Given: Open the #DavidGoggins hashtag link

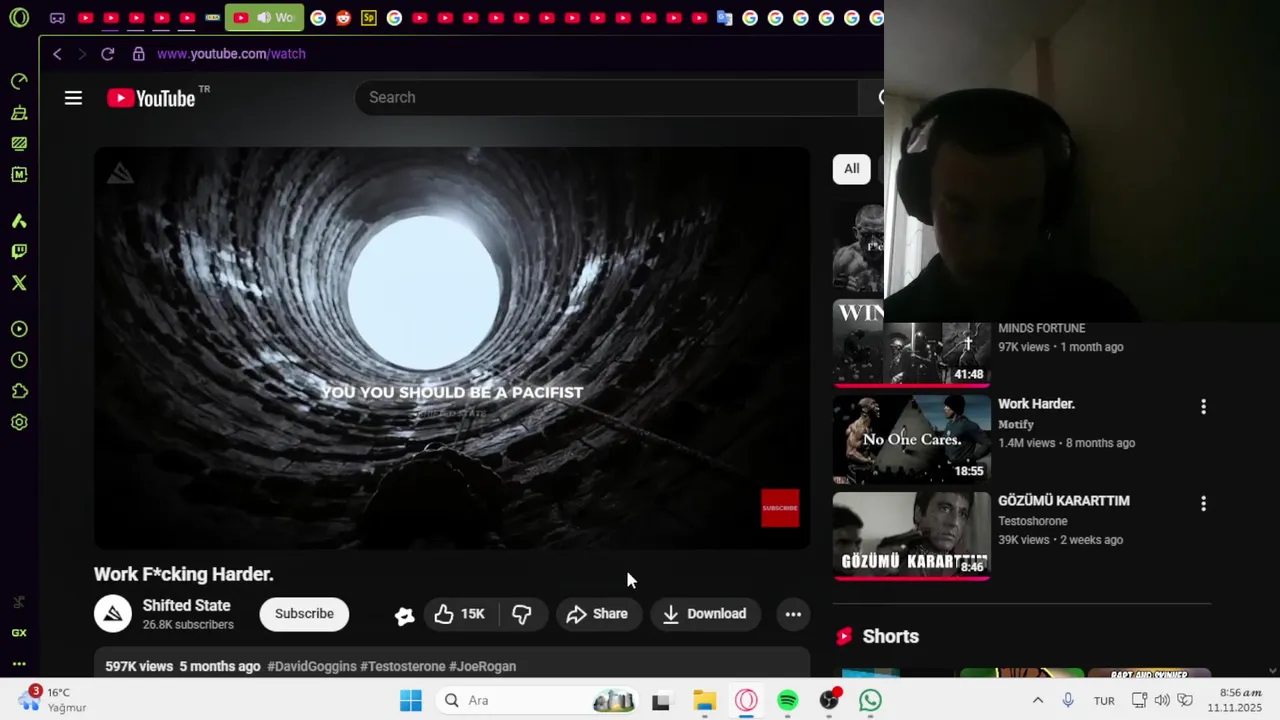Looking at the screenshot, I should (x=312, y=666).
